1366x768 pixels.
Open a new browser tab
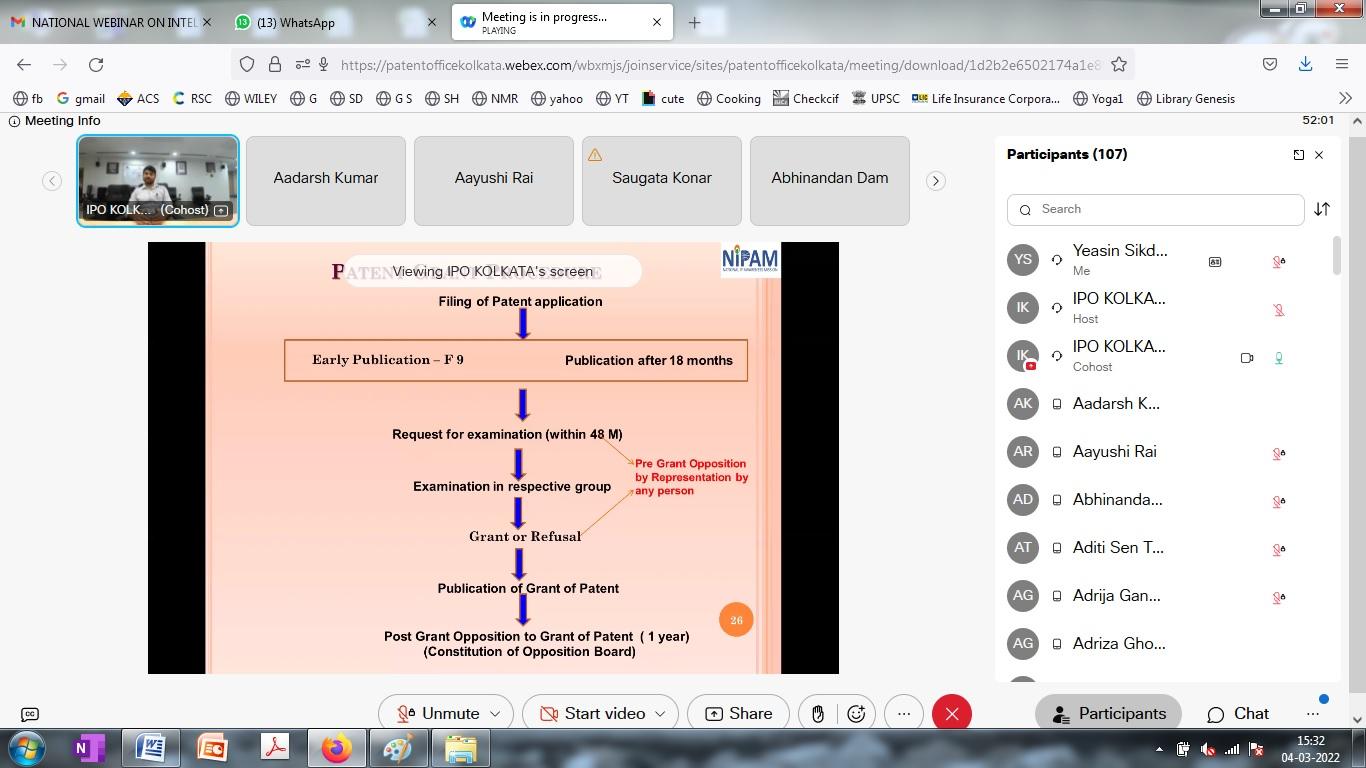pos(694,22)
